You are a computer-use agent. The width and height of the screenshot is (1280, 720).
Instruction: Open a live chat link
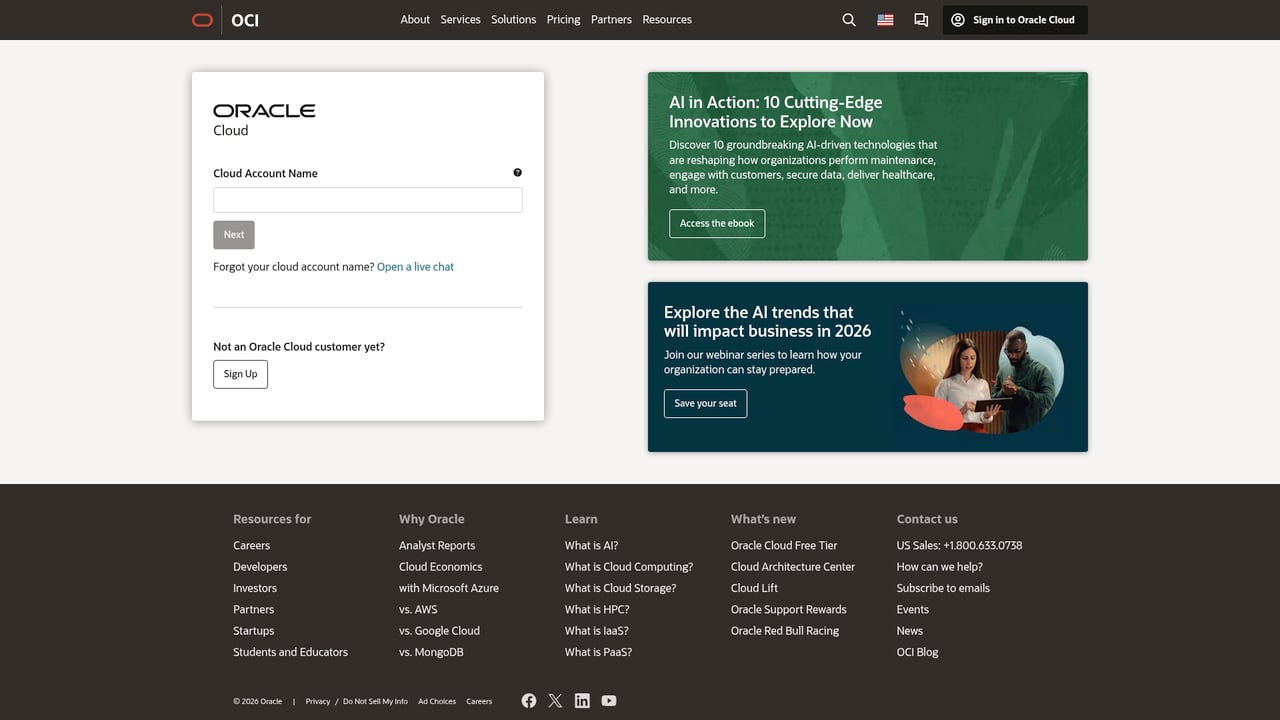[x=415, y=266]
